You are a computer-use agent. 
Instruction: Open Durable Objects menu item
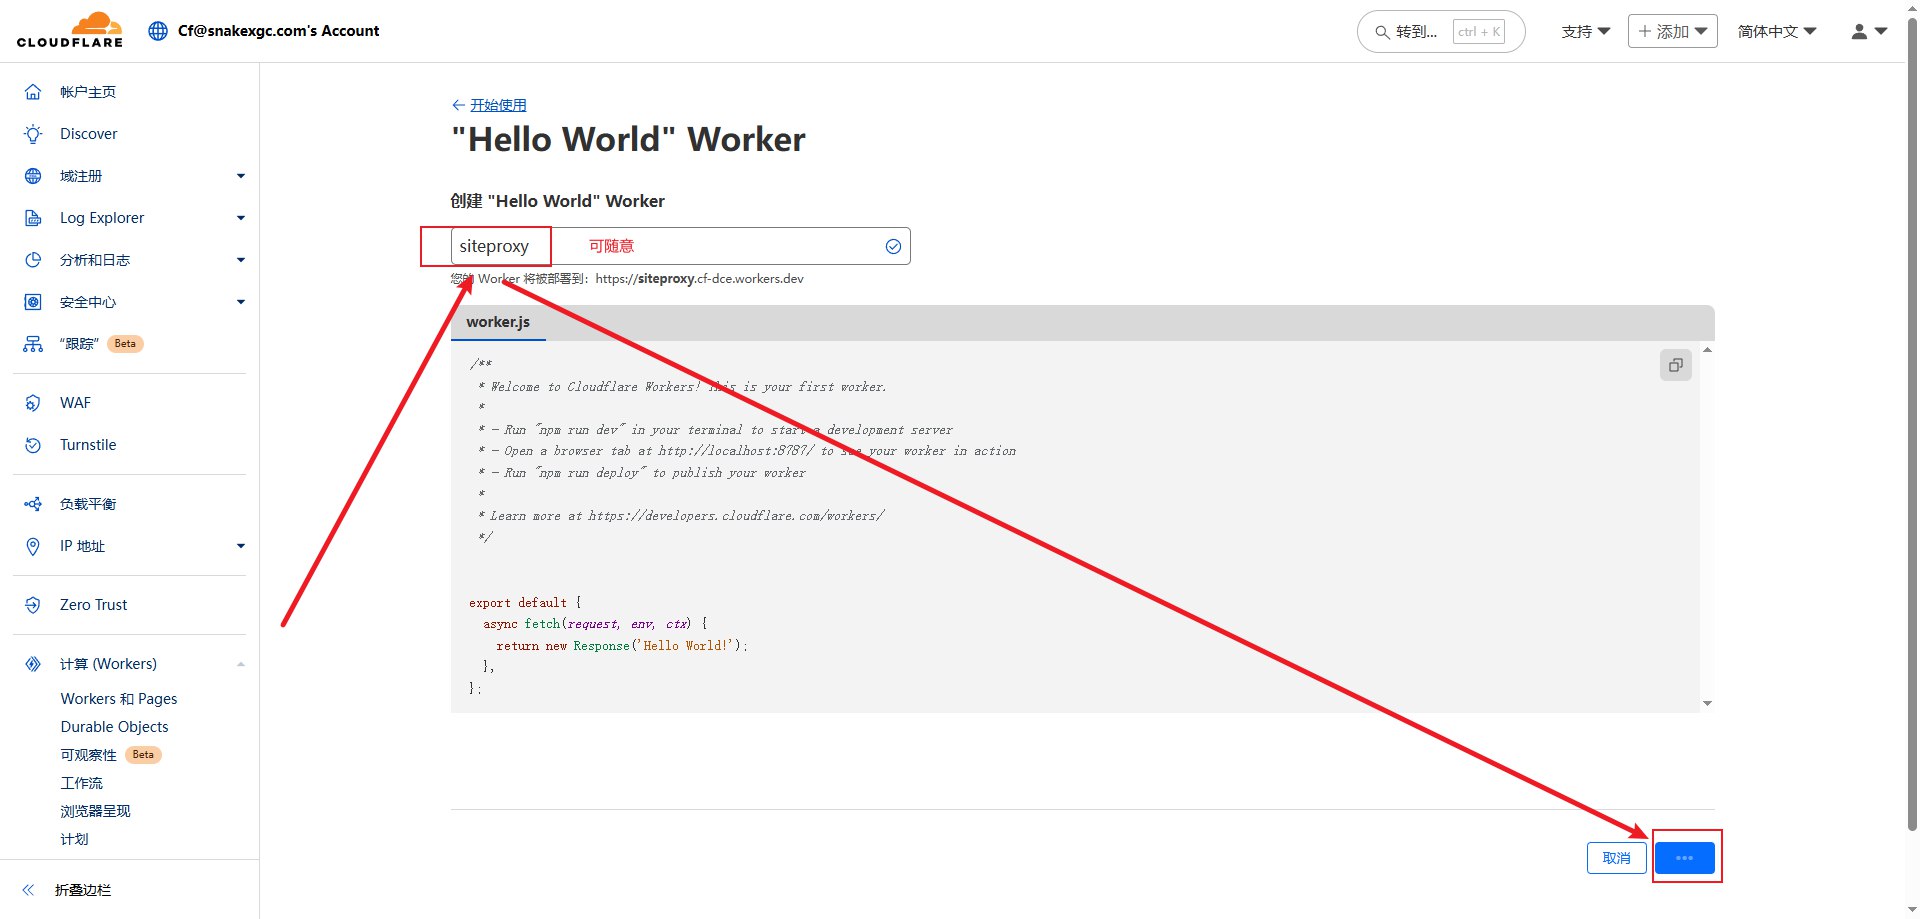coord(114,727)
